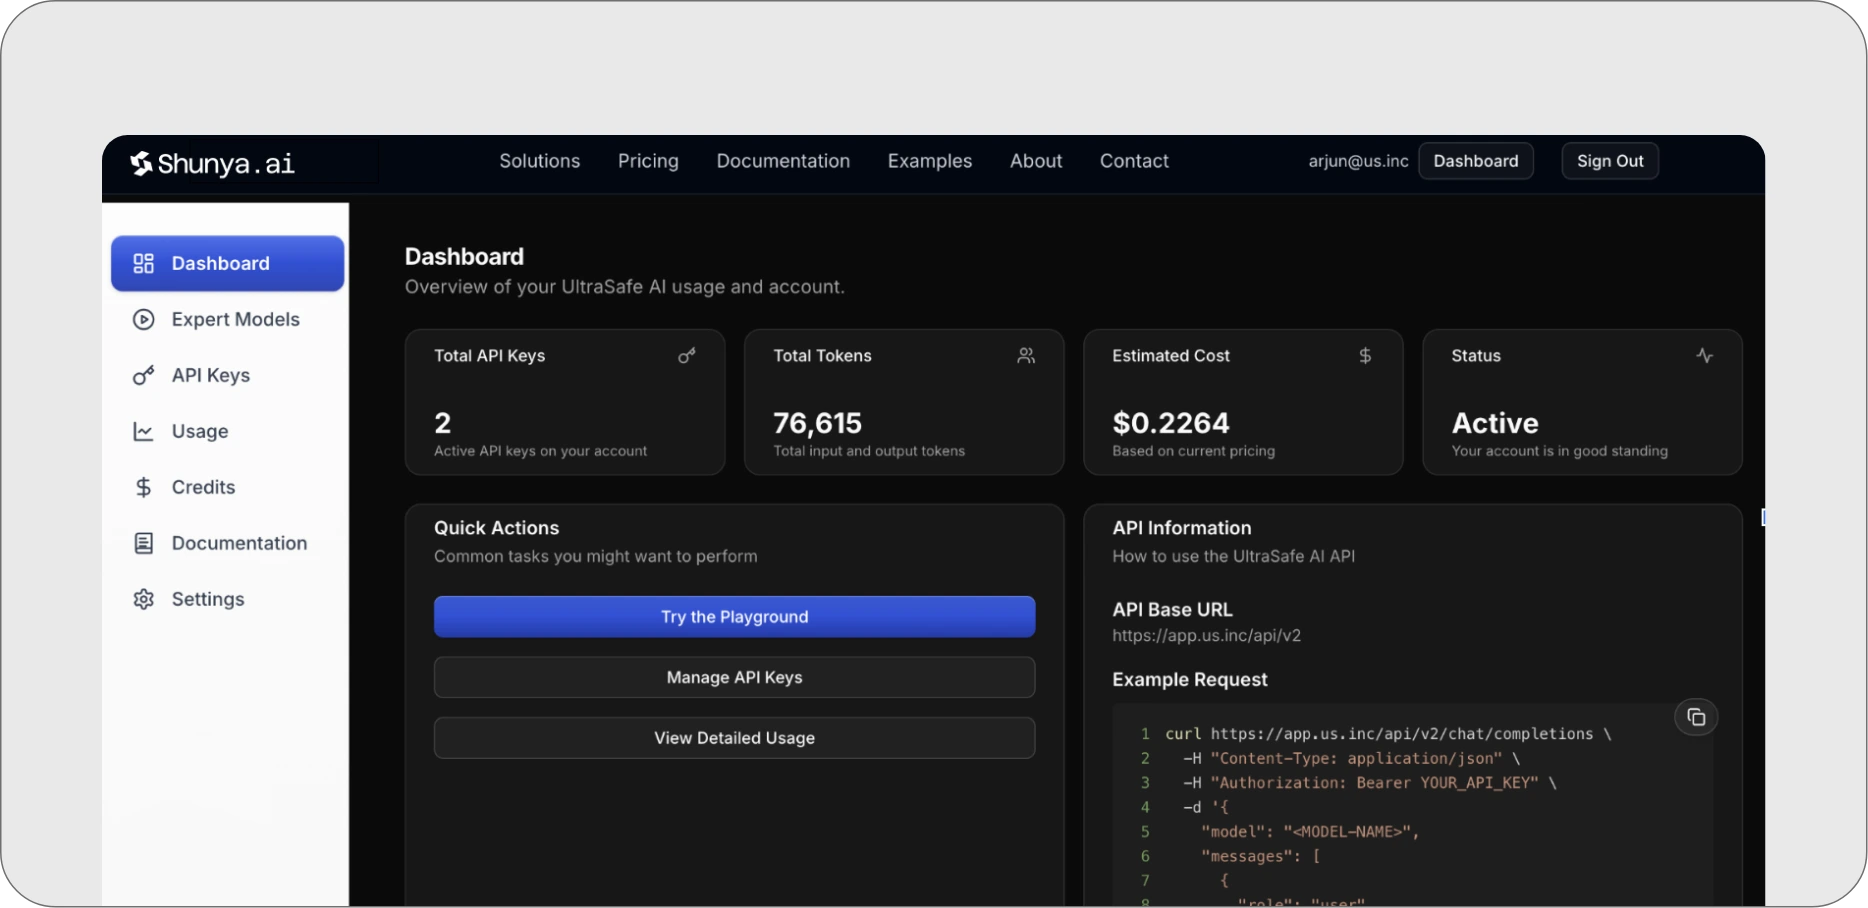The image size is (1868, 908).
Task: Open Credits in the sidebar
Action: (x=228, y=487)
